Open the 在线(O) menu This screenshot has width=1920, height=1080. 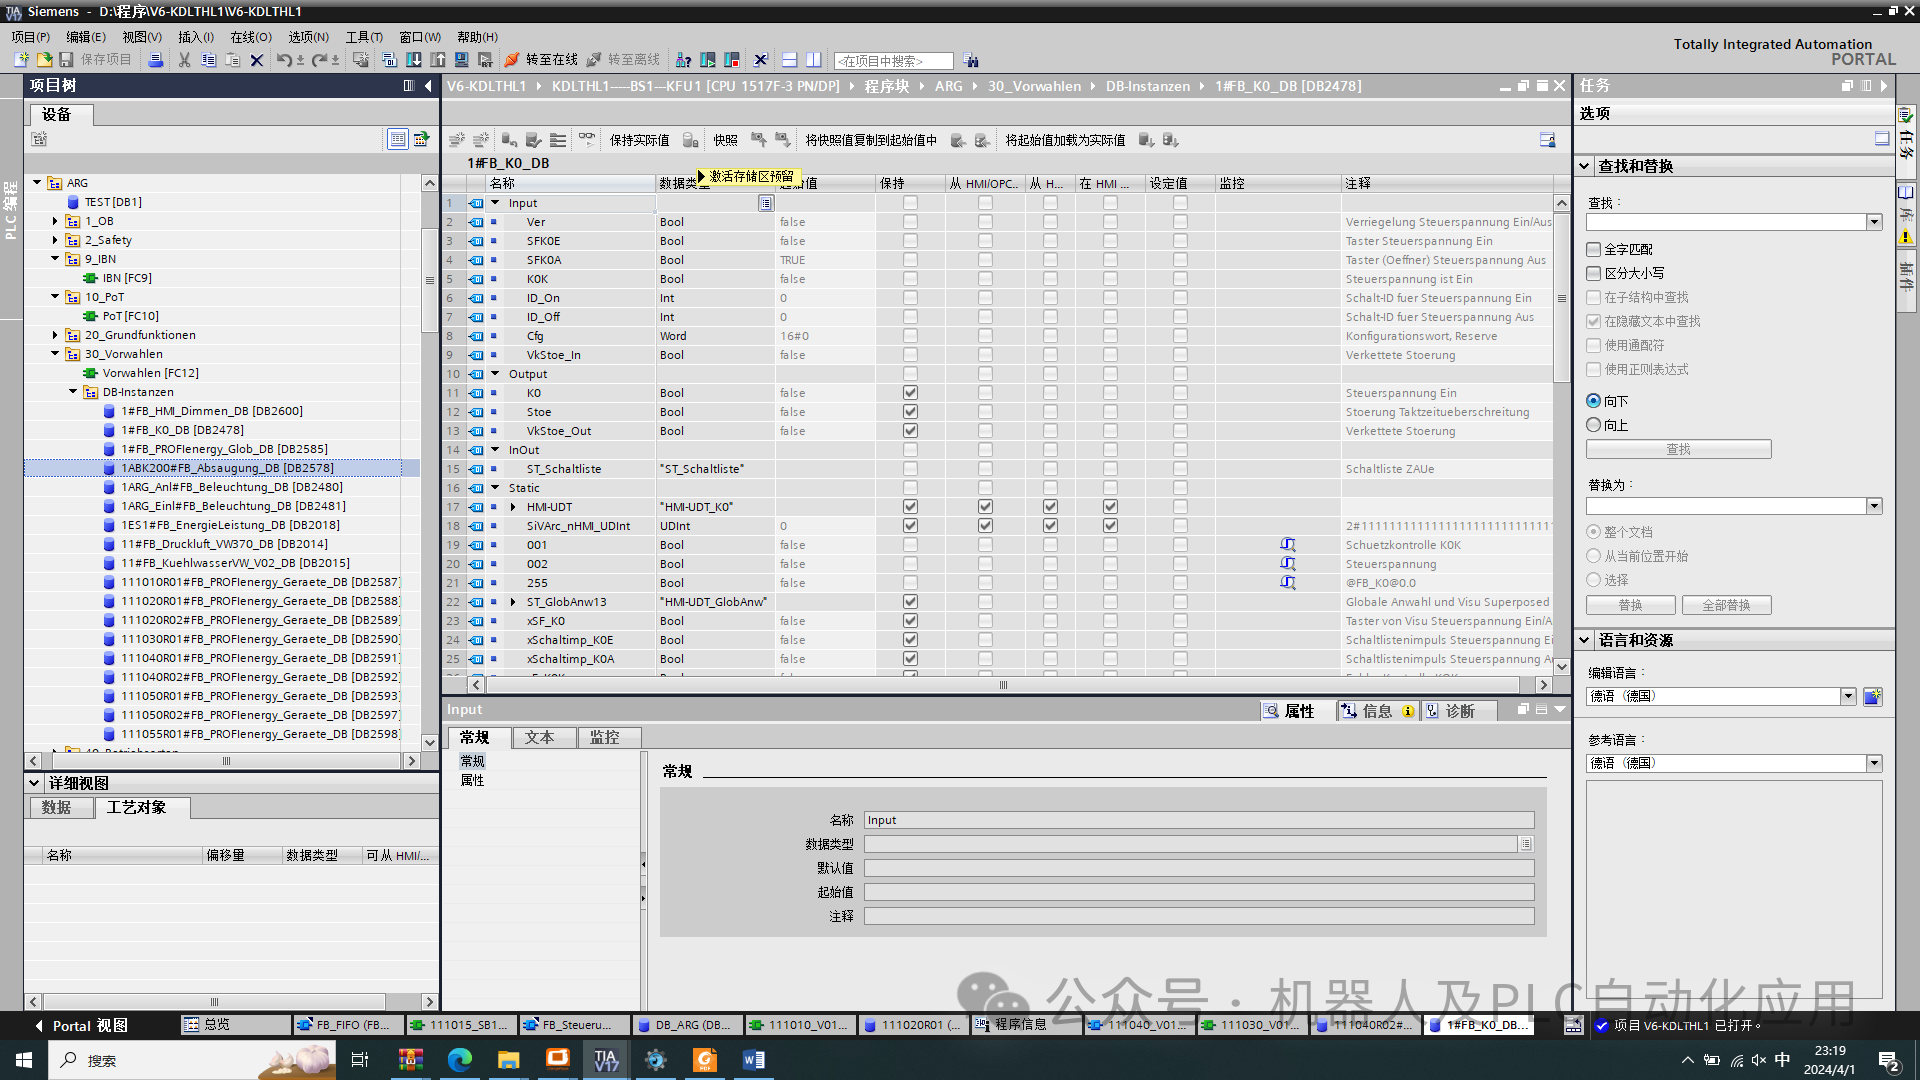pyautogui.click(x=250, y=37)
